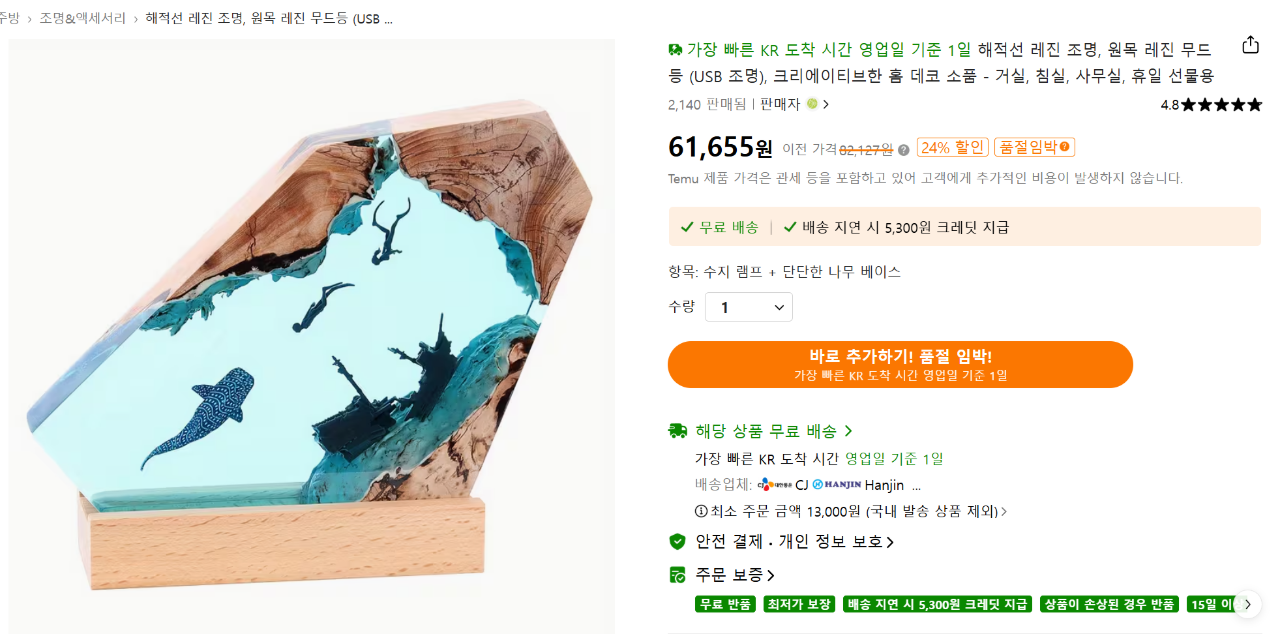The image size is (1280, 634).
Task: Click the 24% 할인 discount badge
Action: pyautogui.click(x=952, y=147)
